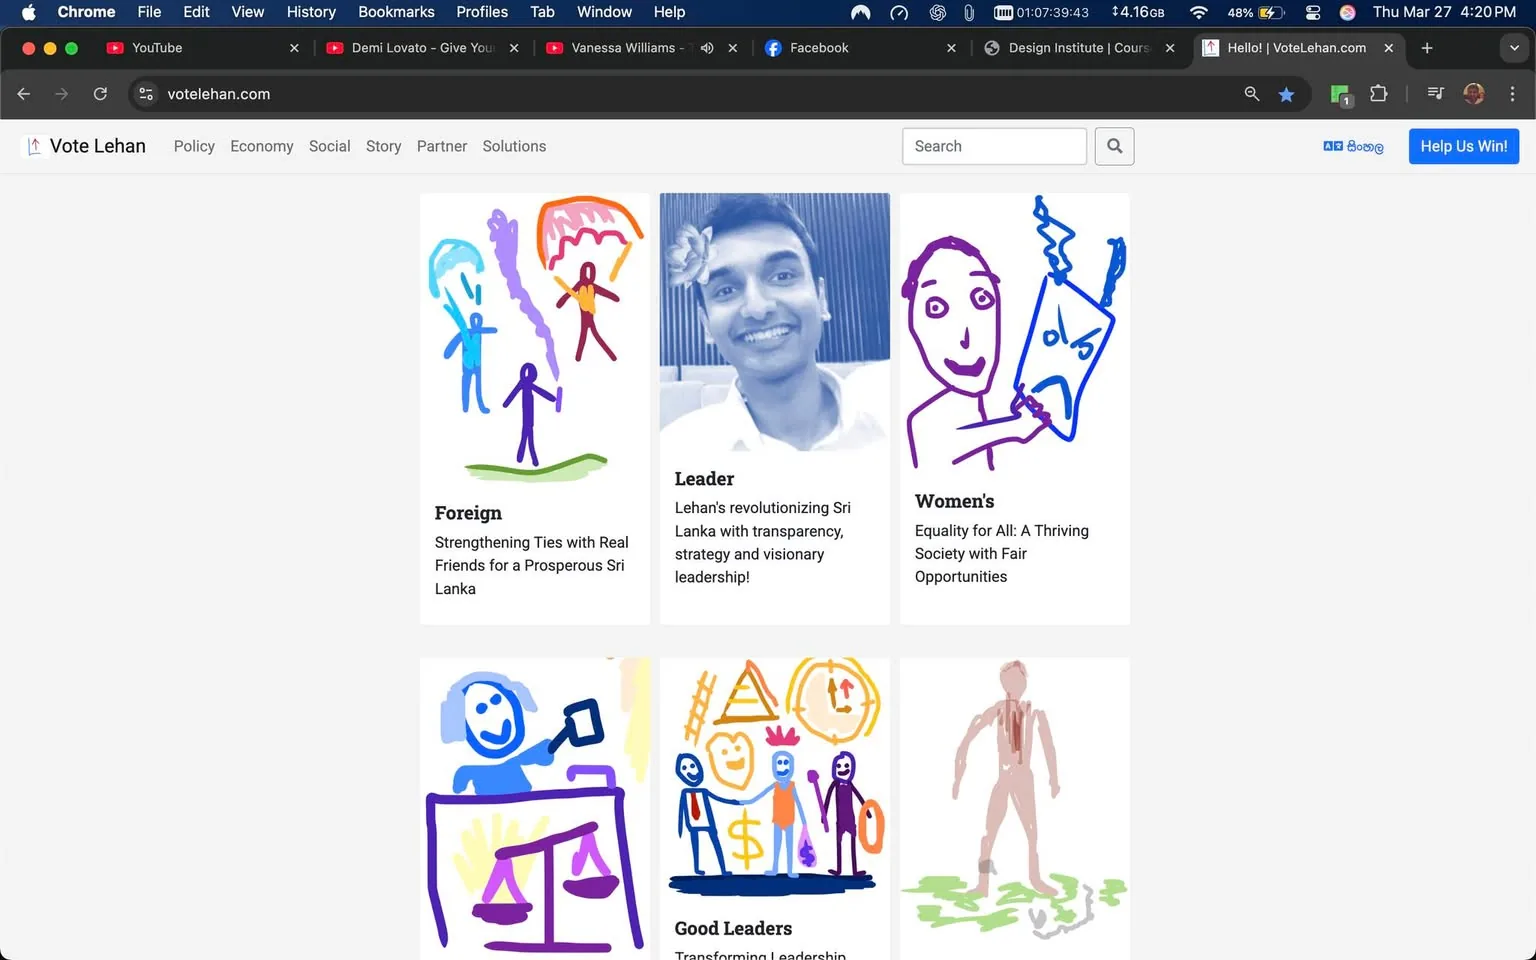Toggle site permissions via the address bar icon
The width and height of the screenshot is (1536, 960).
click(146, 93)
